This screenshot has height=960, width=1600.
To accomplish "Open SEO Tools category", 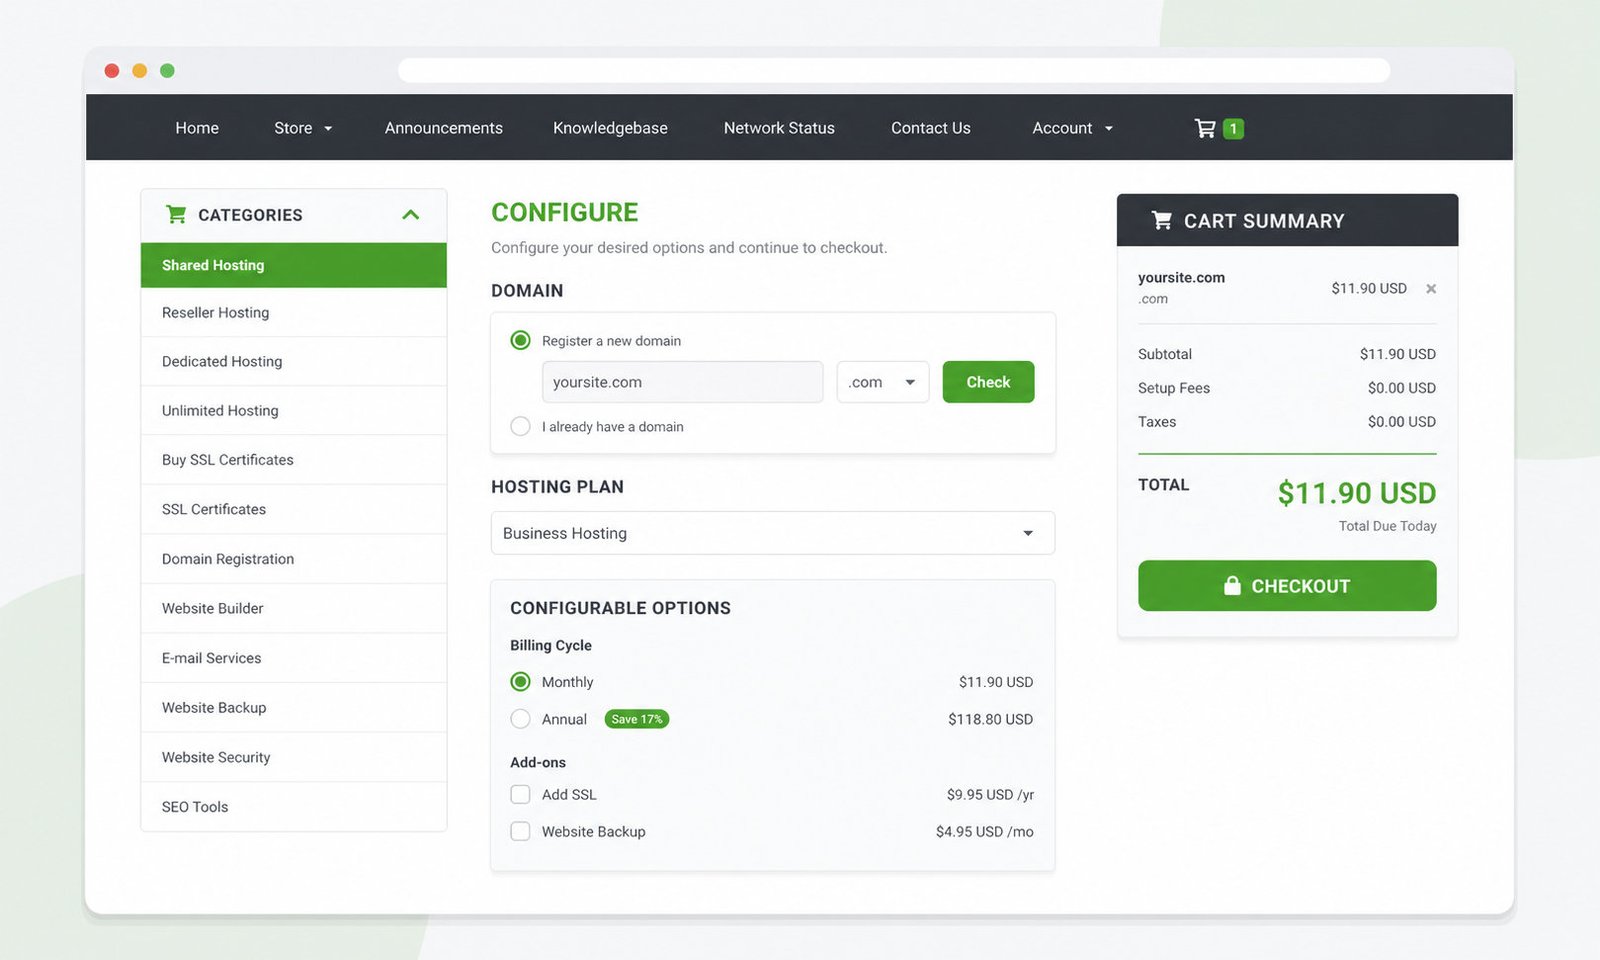I will tap(294, 806).
